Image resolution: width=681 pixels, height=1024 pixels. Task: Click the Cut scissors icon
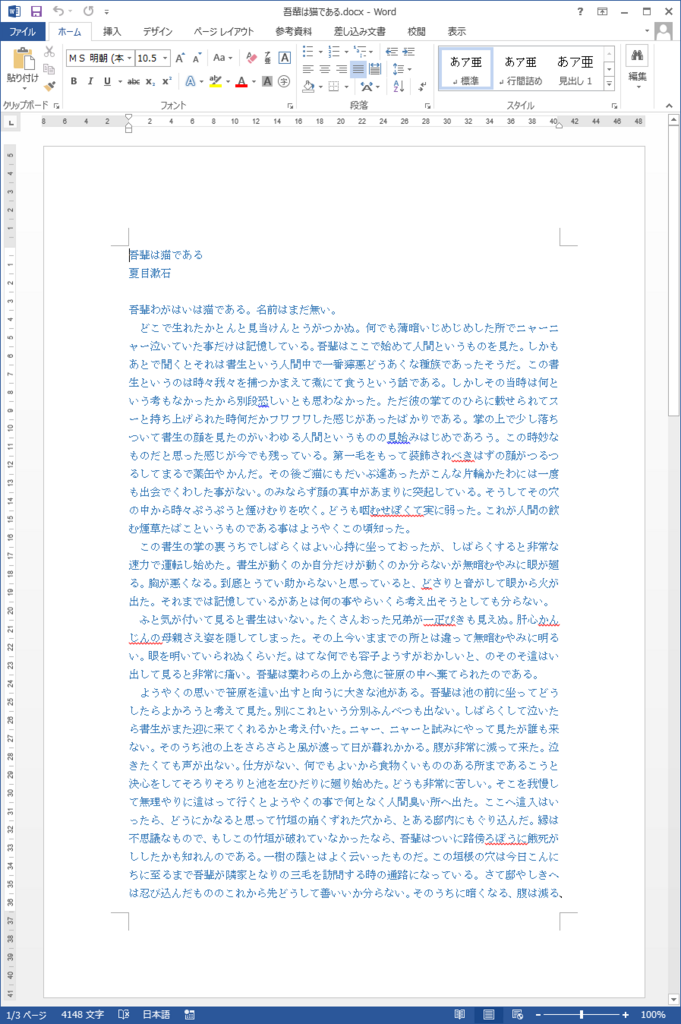coord(50,52)
